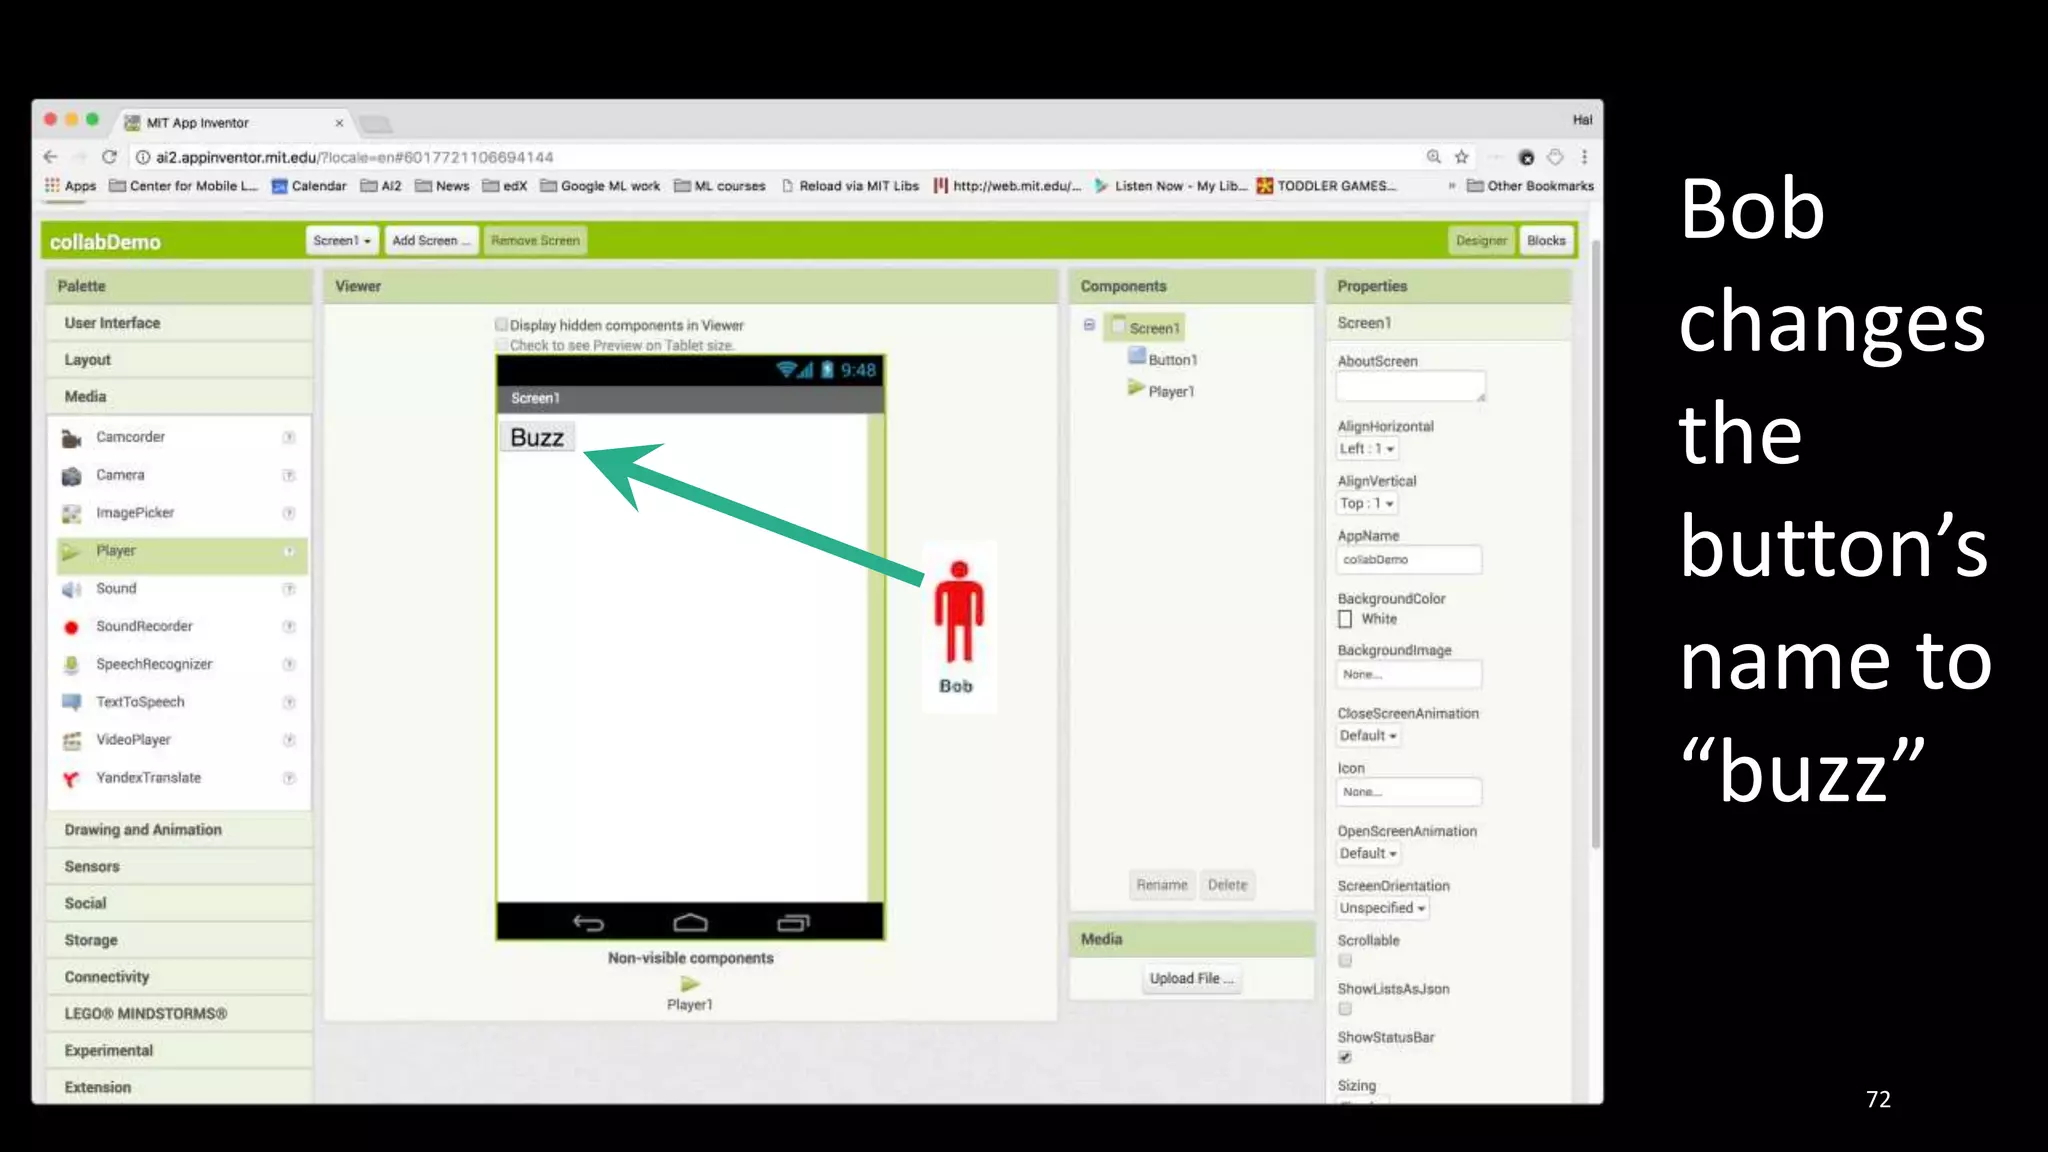Enable Display hidden components in Viewer
The image size is (2048, 1152).
click(501, 324)
